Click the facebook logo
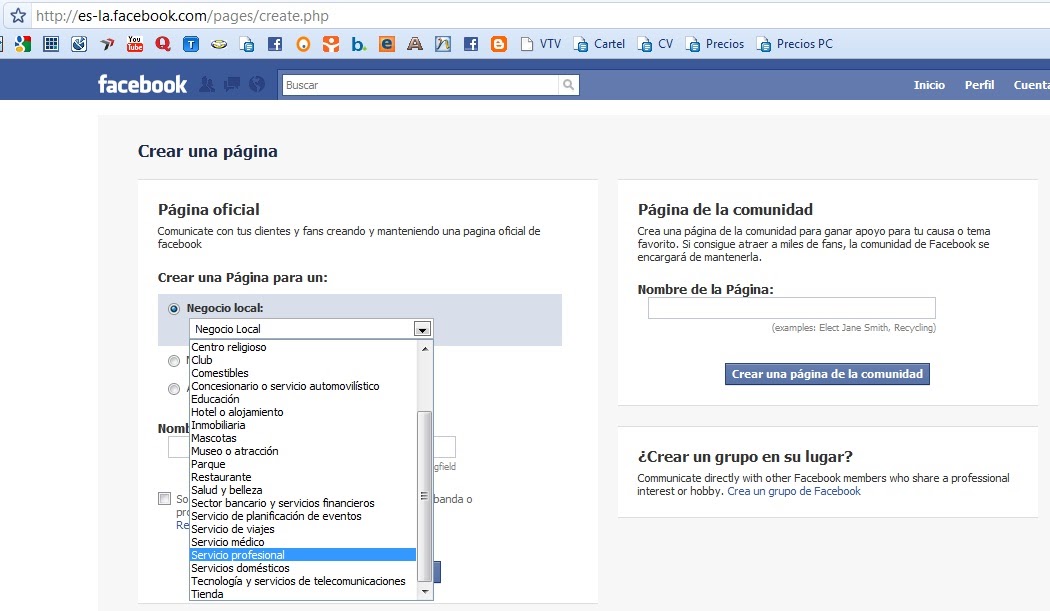The height and width of the screenshot is (611, 1050). pyautogui.click(x=143, y=84)
